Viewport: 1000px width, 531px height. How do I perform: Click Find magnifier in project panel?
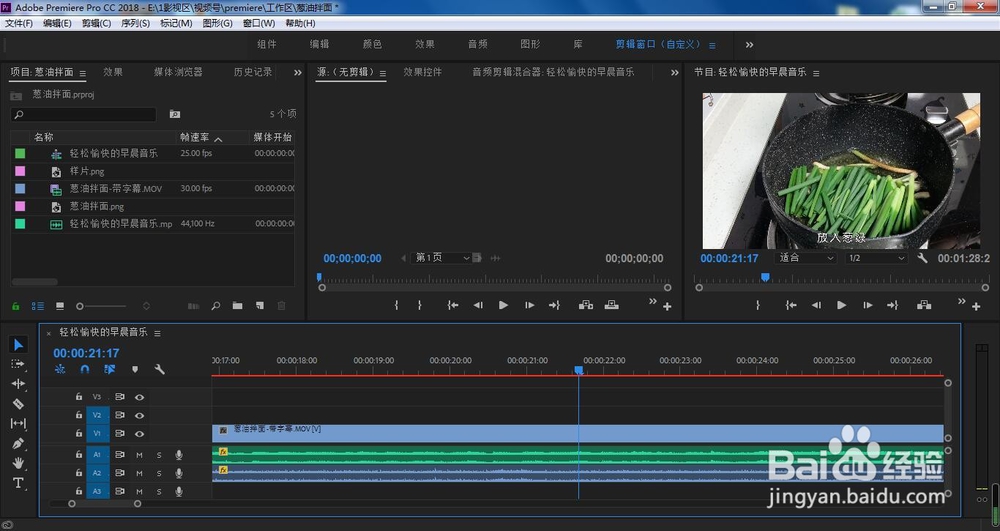point(216,306)
